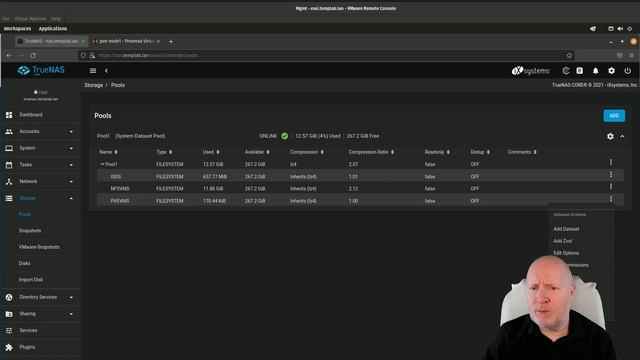Image resolution: width=640 pixels, height=360 pixels.
Task: Open the top bar settings gear
Action: 611,71
